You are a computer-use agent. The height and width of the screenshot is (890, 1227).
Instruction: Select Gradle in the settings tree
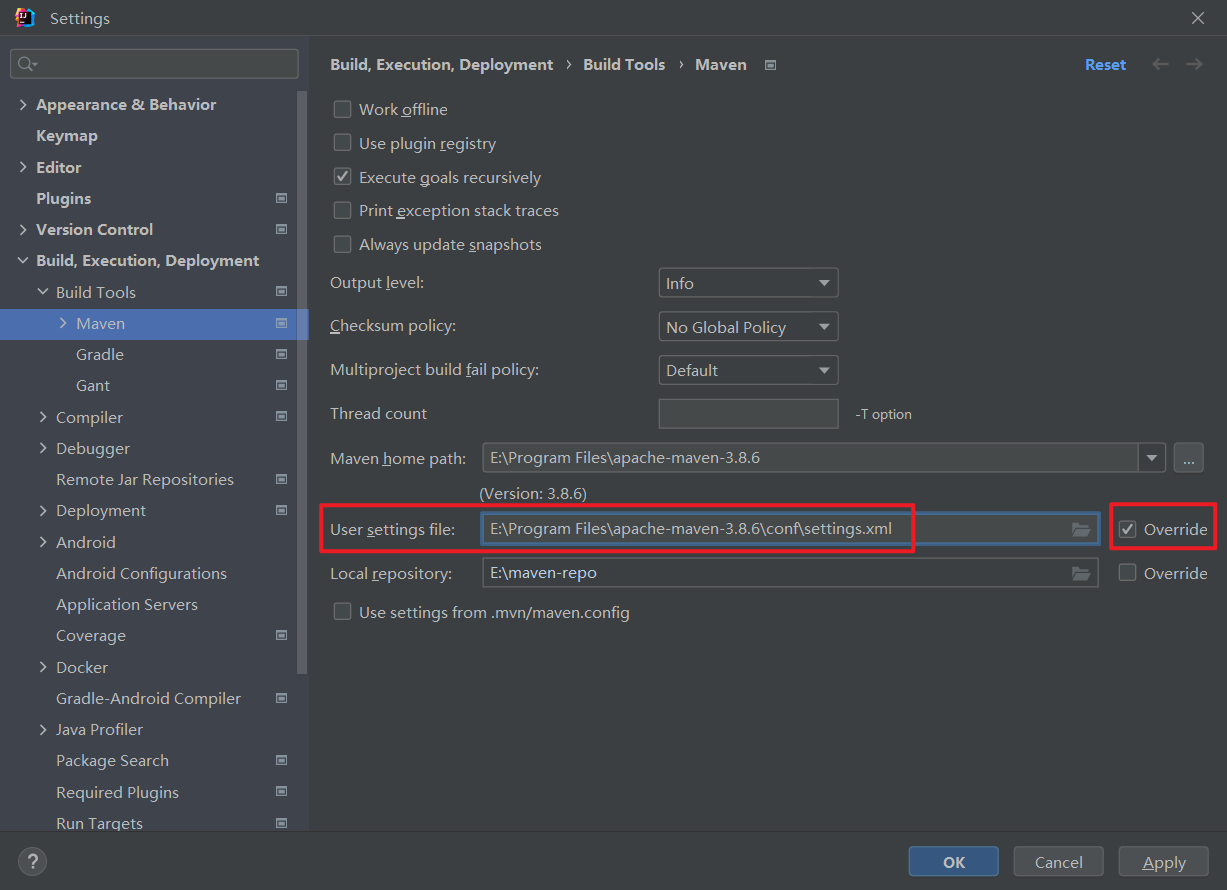[x=100, y=354]
